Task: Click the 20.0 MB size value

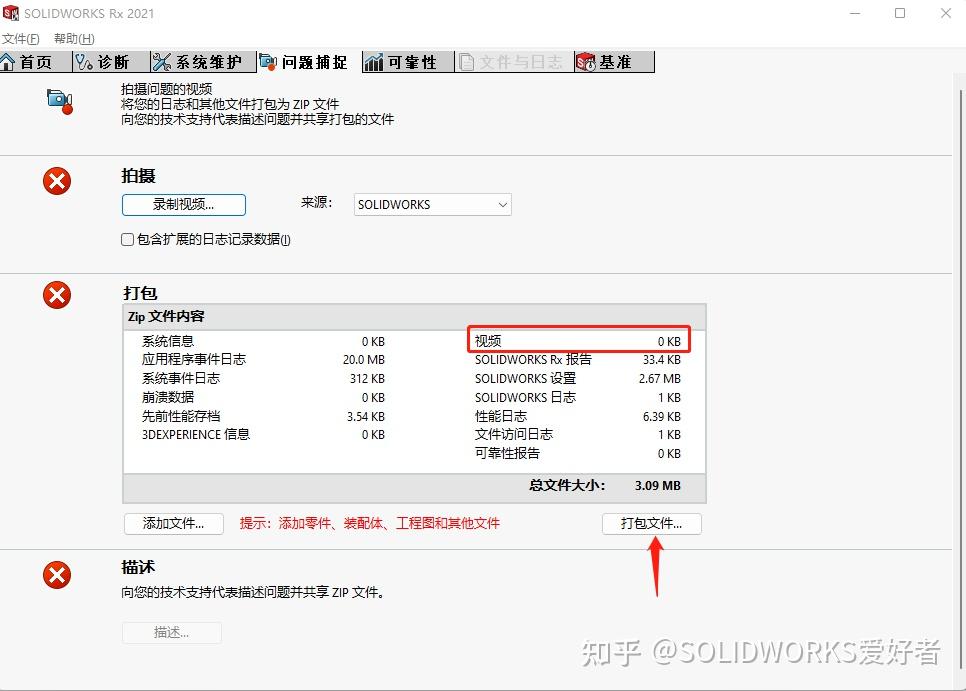Action: (x=363, y=360)
